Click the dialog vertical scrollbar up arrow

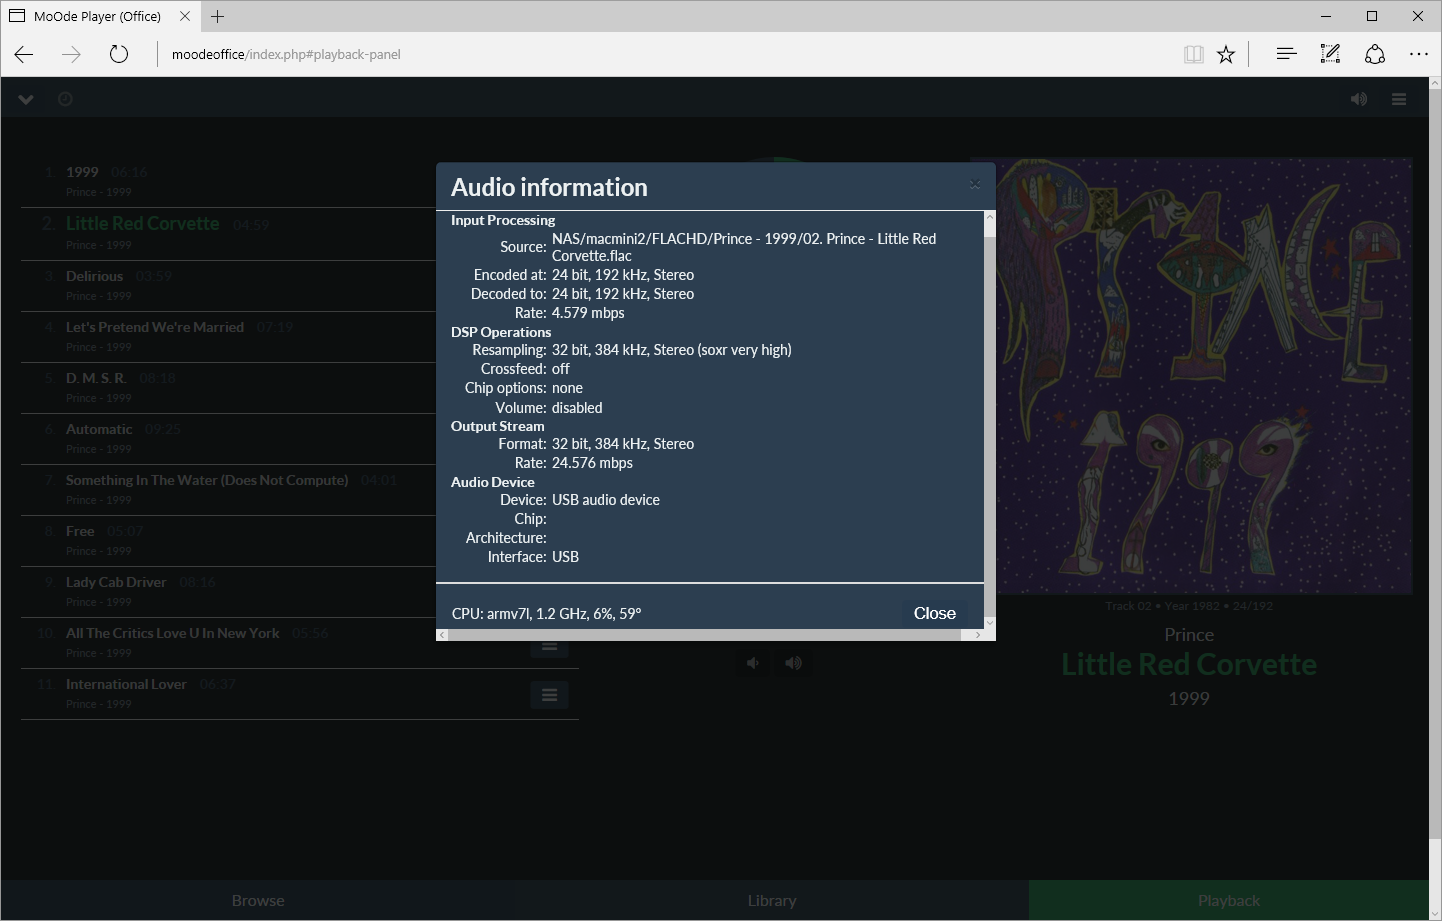click(990, 216)
